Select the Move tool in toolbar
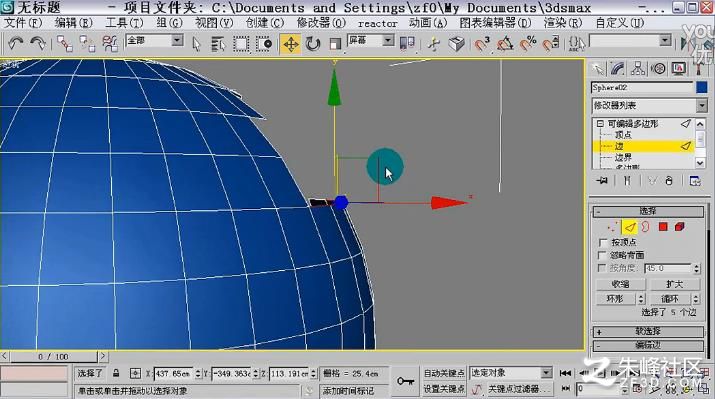This screenshot has width=715, height=399. (290, 44)
